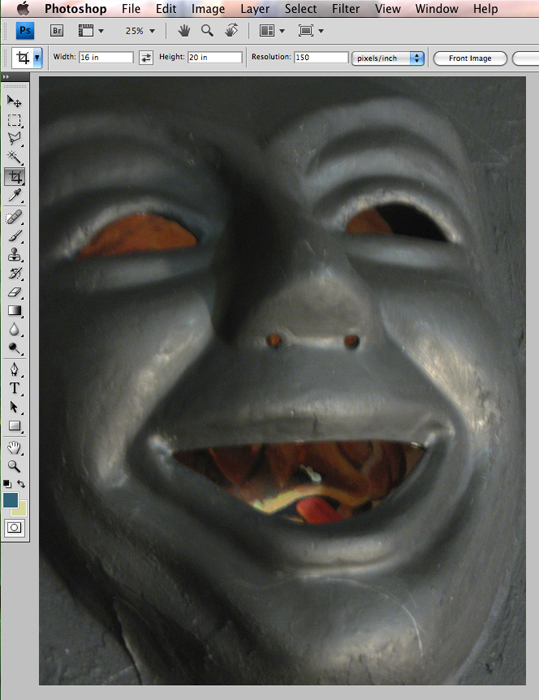This screenshot has height=700, width=539.
Task: Select the Hand tool in toolbox
Action: click(x=14, y=447)
